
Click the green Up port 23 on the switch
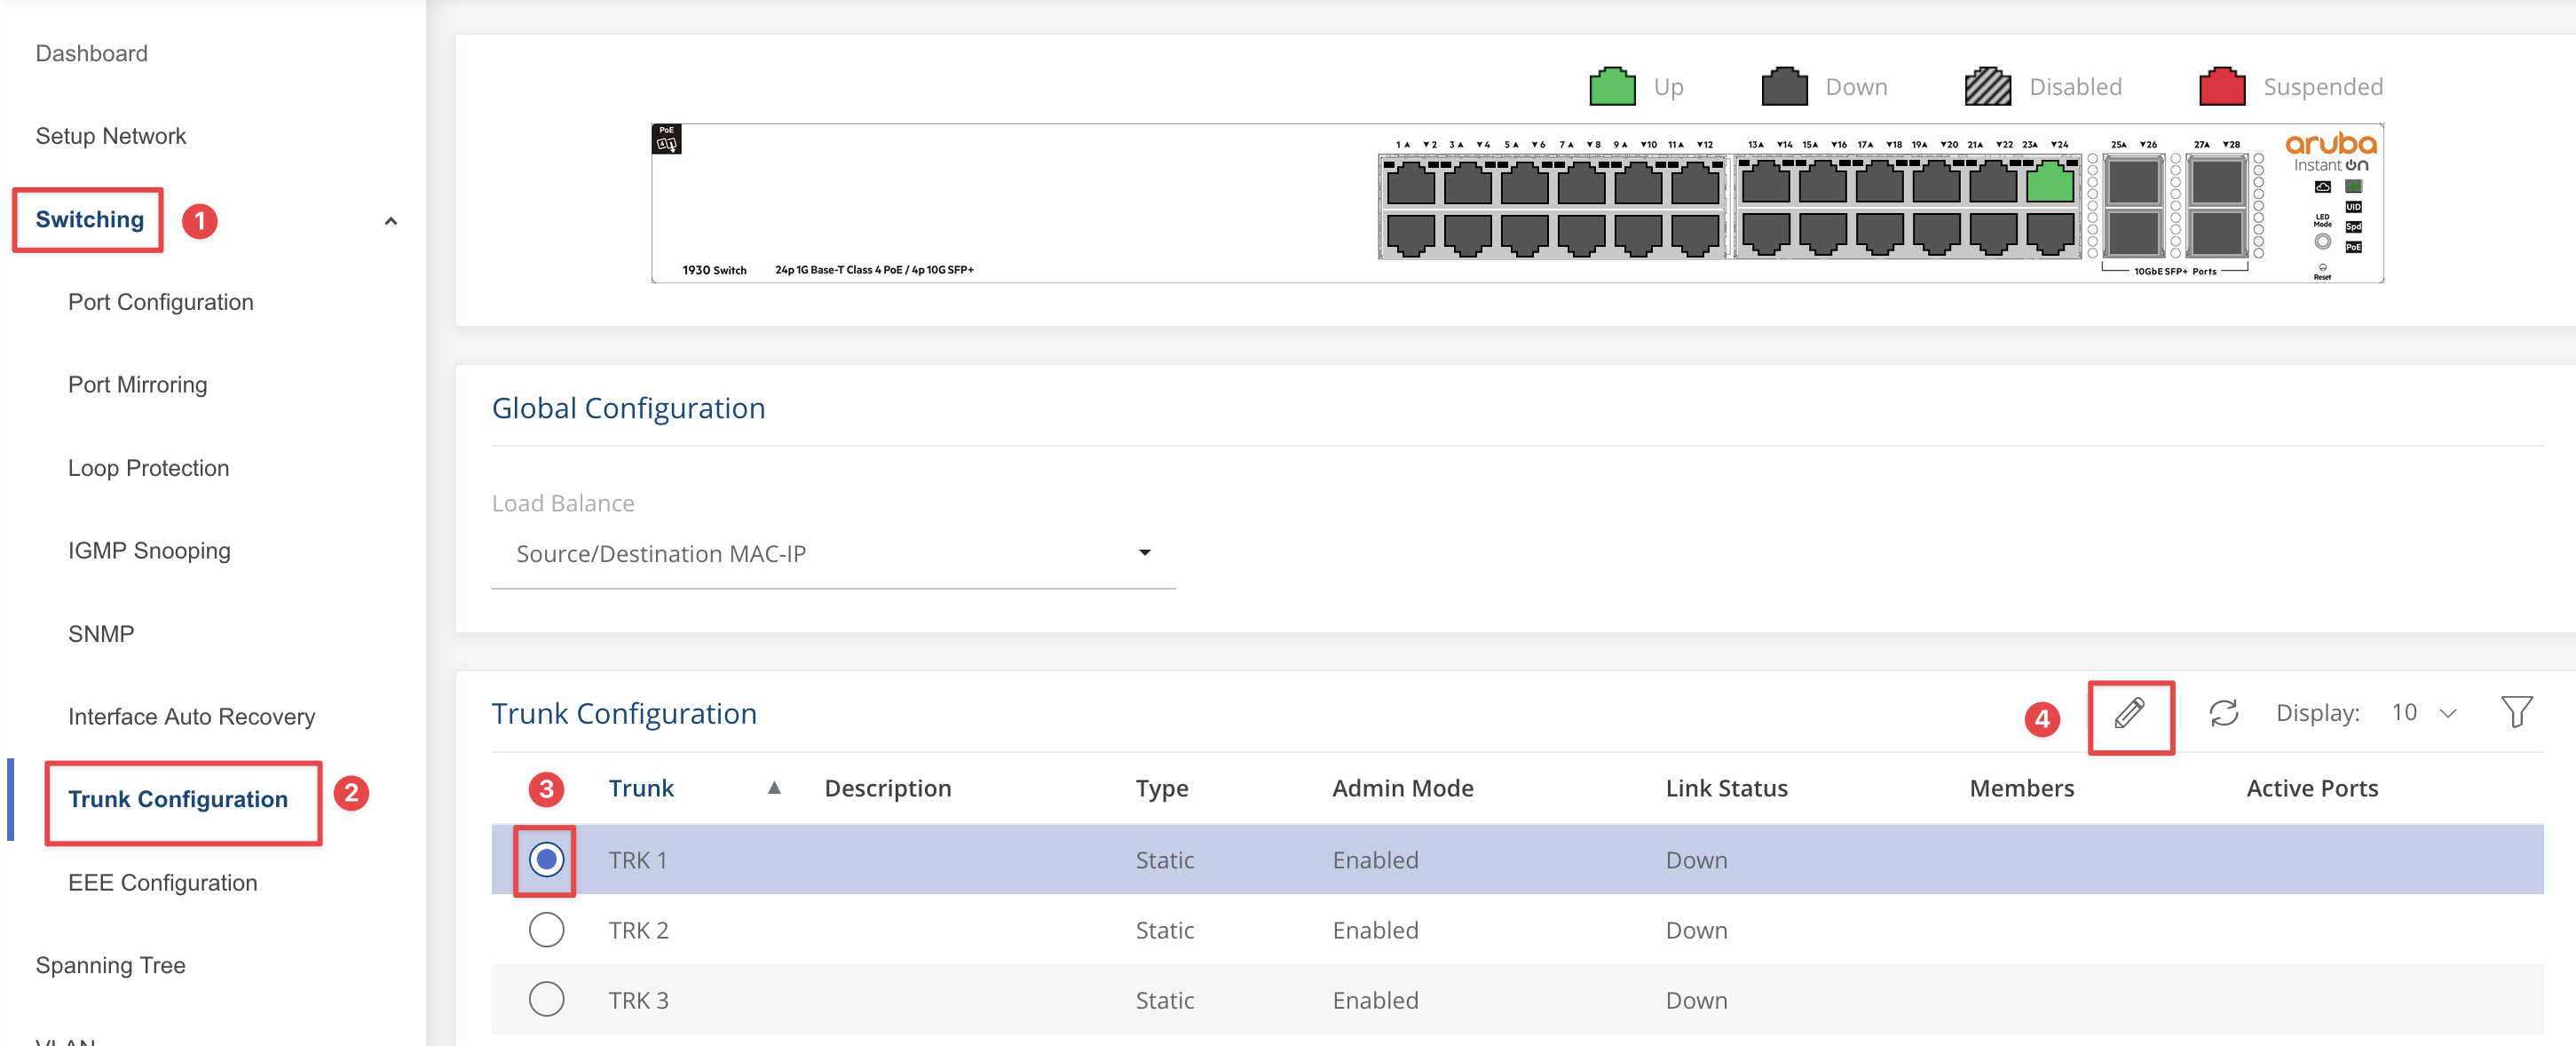click(x=2049, y=184)
